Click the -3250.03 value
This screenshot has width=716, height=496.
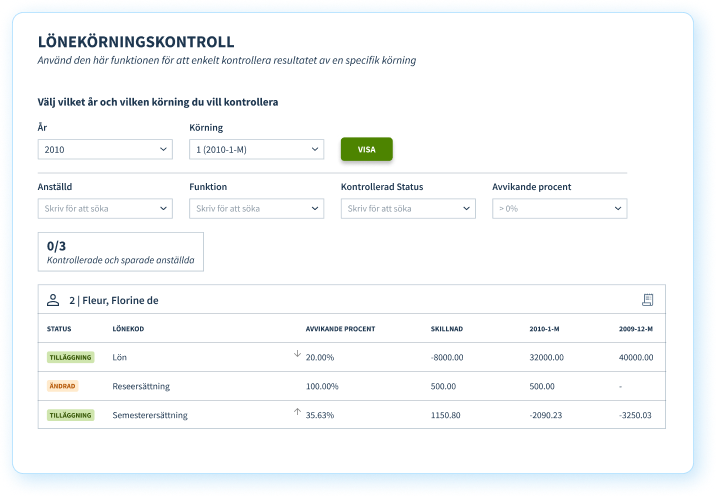[635, 415]
